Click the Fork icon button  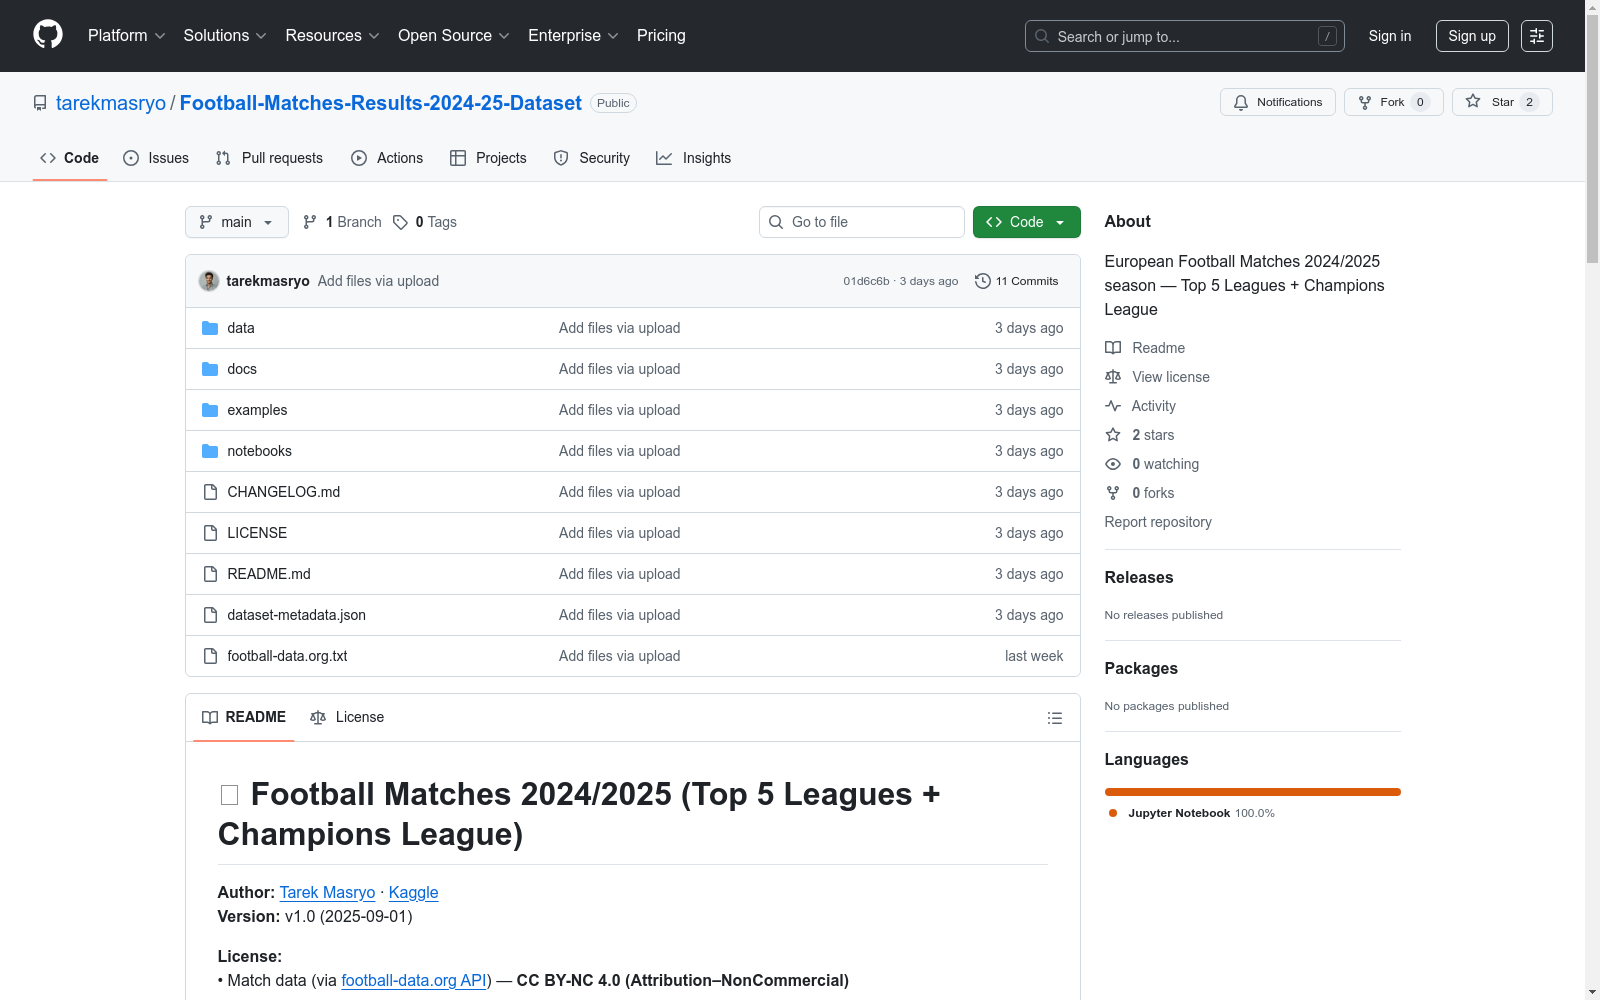pyautogui.click(x=1393, y=102)
